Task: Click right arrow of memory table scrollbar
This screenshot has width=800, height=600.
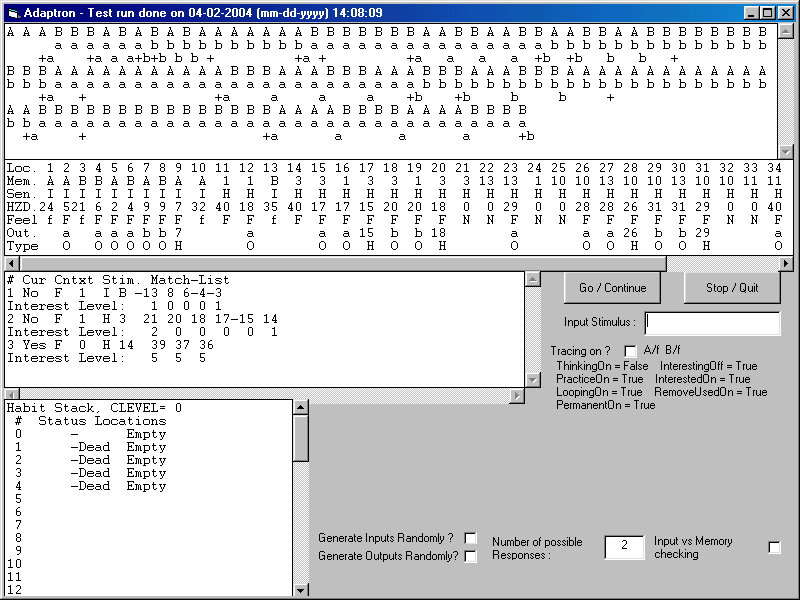Action: [x=786, y=264]
